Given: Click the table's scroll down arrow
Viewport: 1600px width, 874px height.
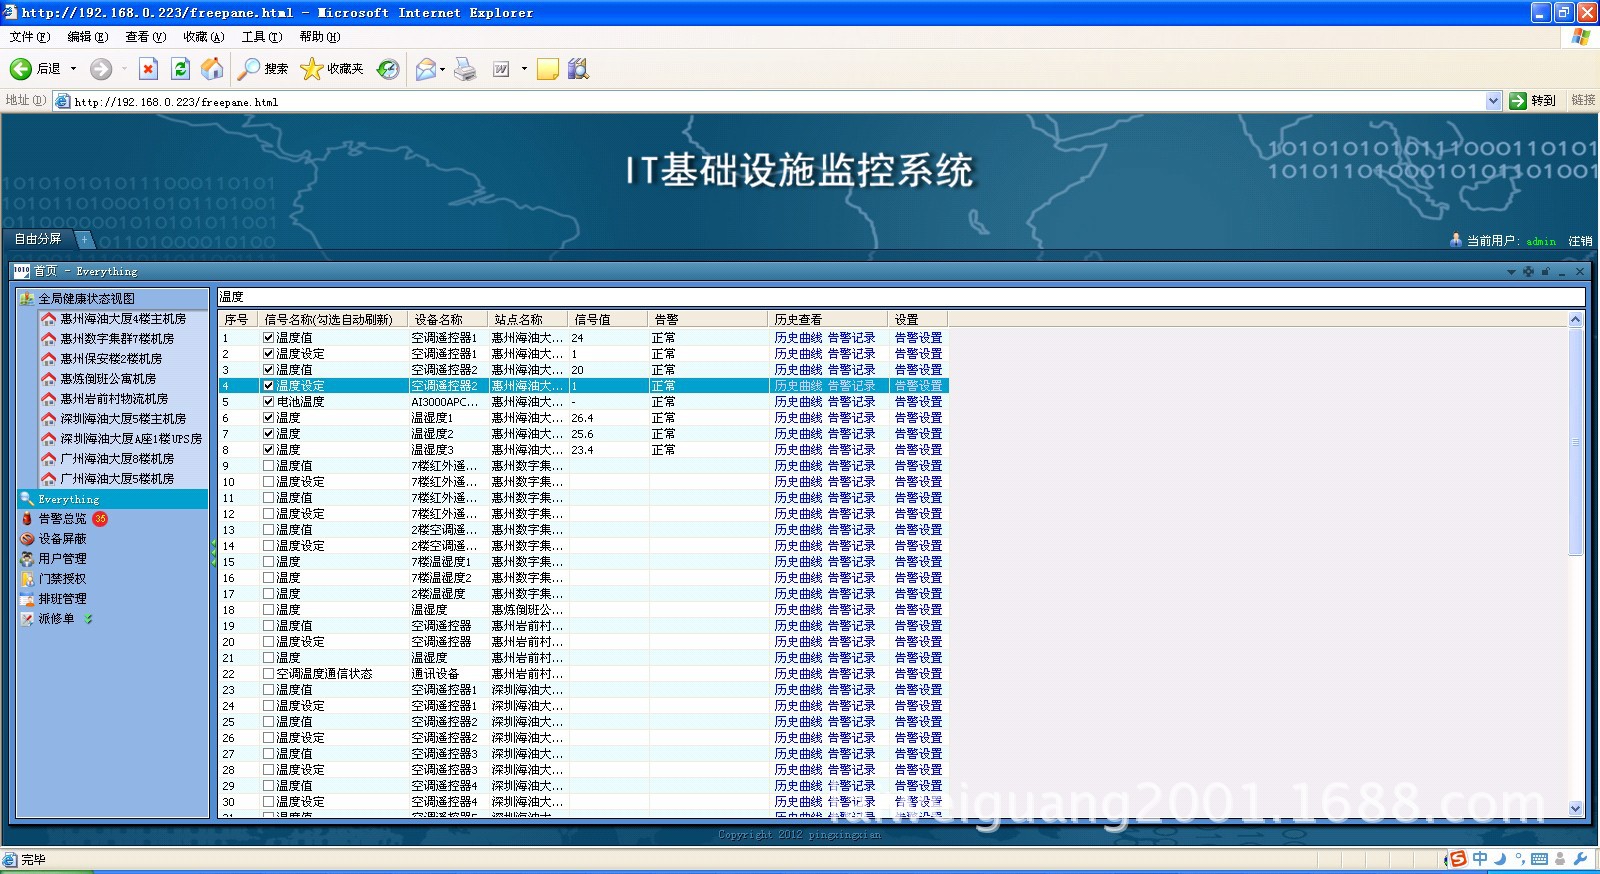Looking at the screenshot, I should tap(1576, 809).
